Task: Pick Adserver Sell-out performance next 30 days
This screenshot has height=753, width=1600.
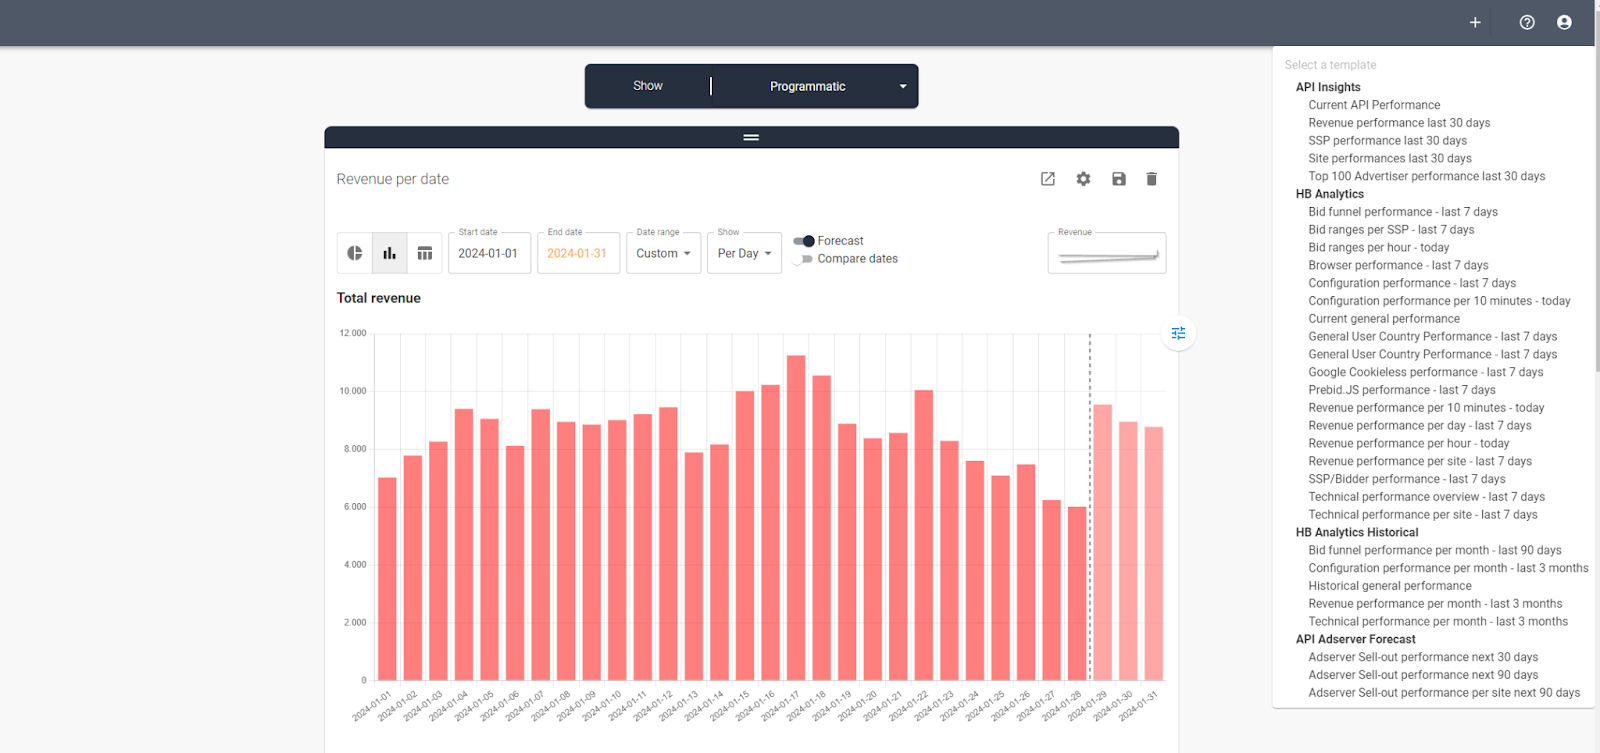Action: point(1423,658)
